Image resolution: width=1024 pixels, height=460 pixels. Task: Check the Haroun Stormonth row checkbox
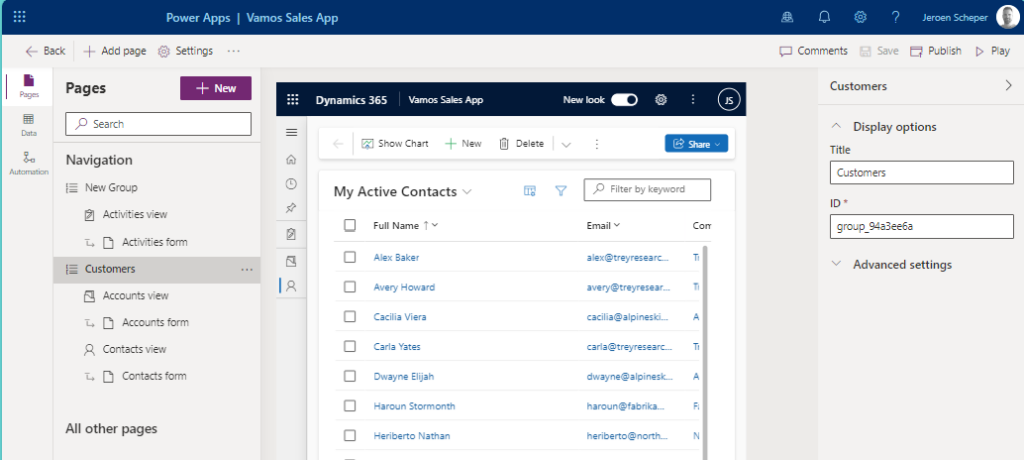350,406
